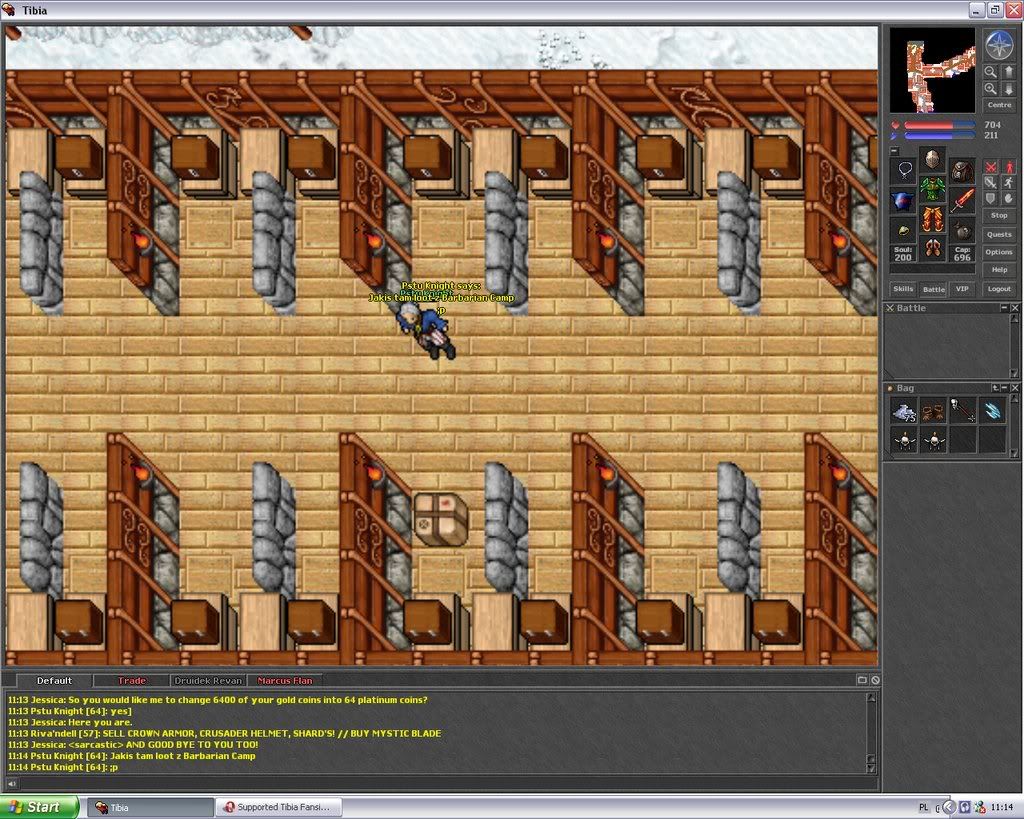This screenshot has width=1024, height=819.
Task: Select the blue shield slot
Action: tap(904, 201)
